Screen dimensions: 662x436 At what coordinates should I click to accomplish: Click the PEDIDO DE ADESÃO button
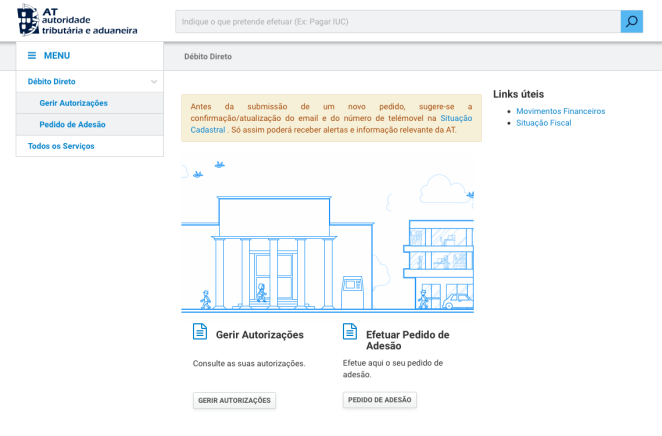tap(380, 400)
